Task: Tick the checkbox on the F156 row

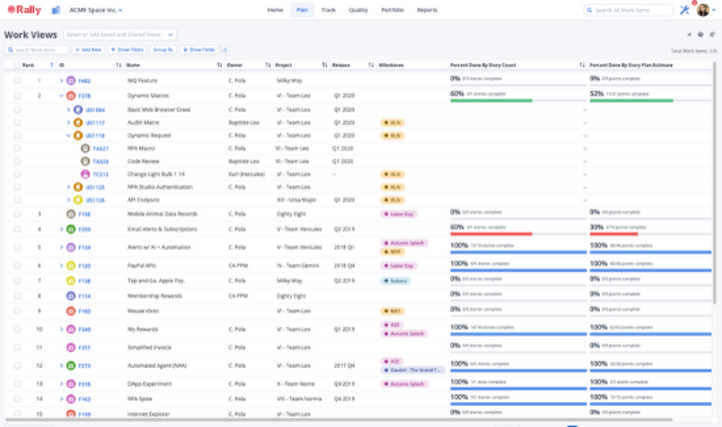Action: [17, 213]
